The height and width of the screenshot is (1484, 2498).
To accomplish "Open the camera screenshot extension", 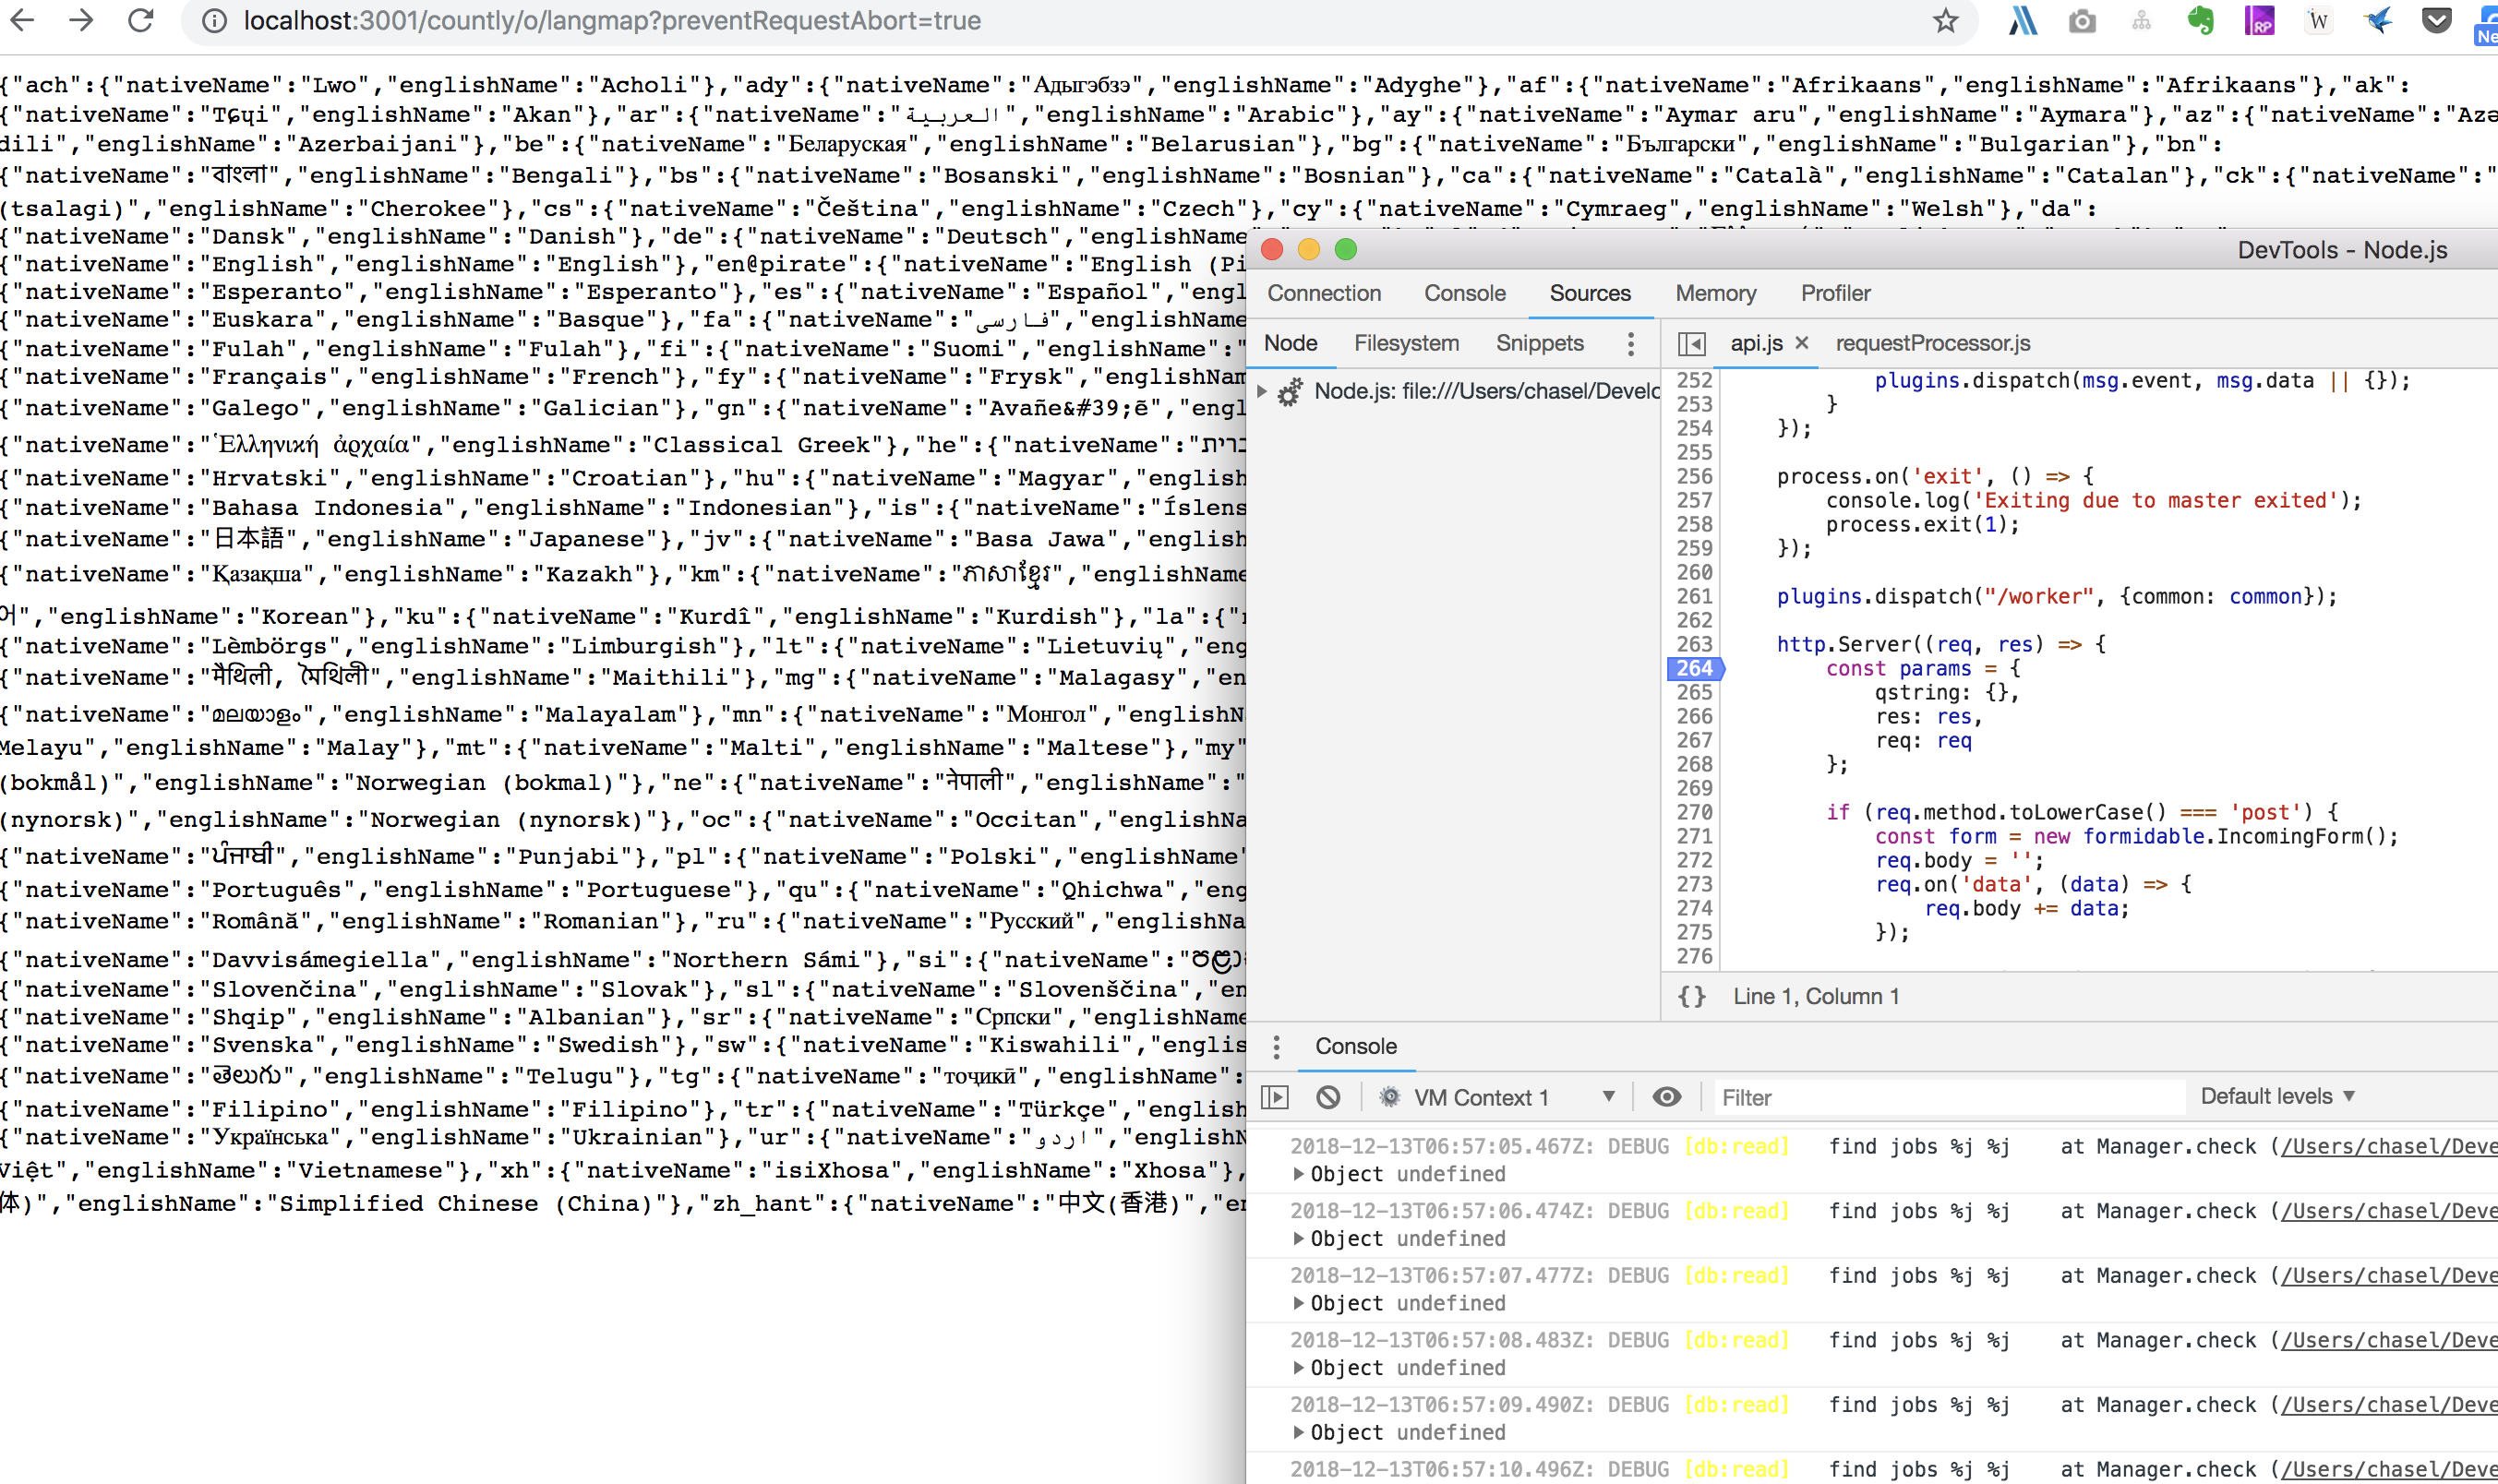I will point(2082,21).
